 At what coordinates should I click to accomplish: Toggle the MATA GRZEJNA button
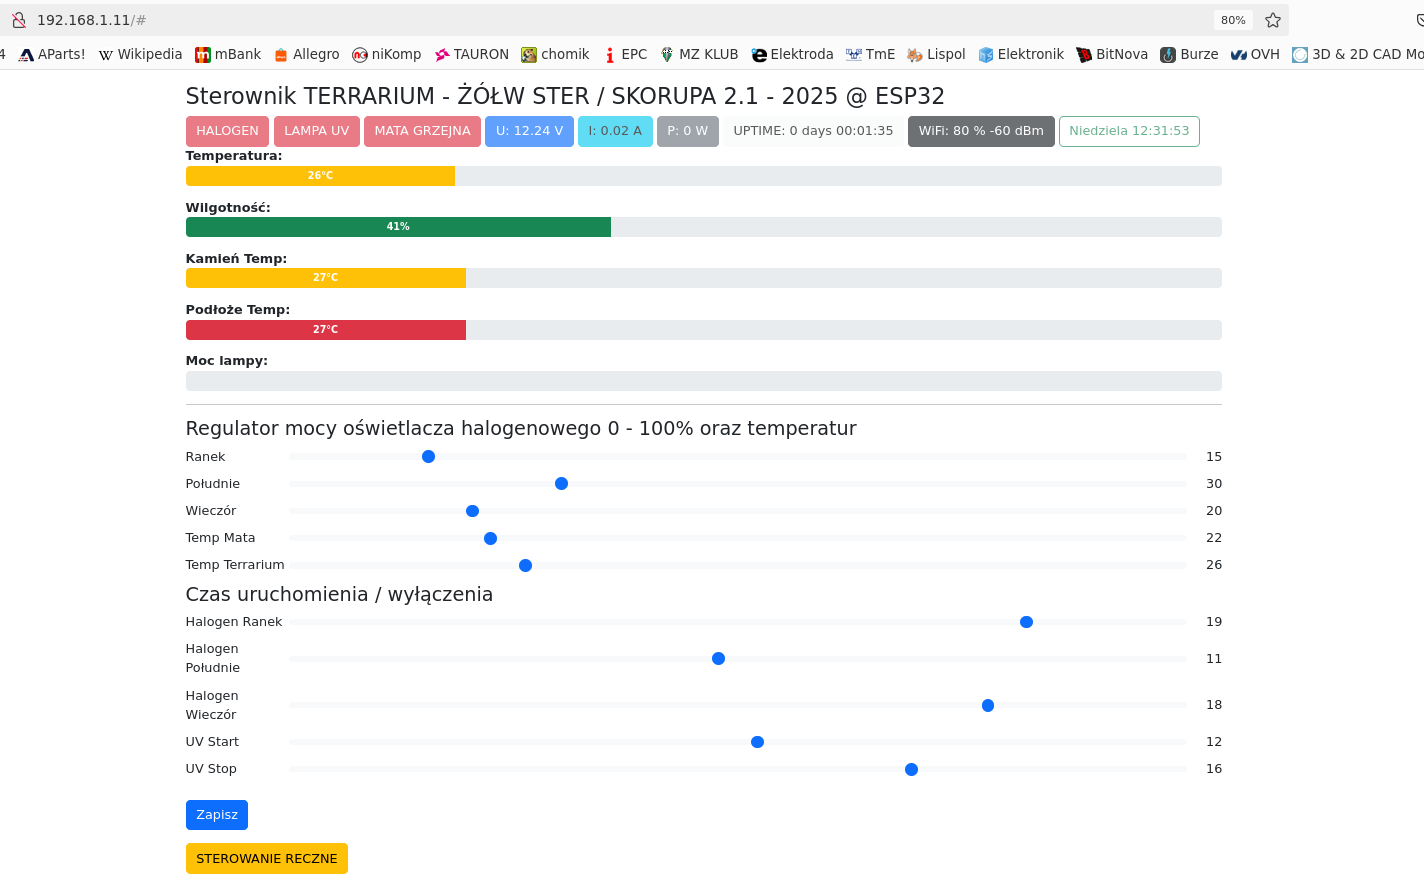422,131
